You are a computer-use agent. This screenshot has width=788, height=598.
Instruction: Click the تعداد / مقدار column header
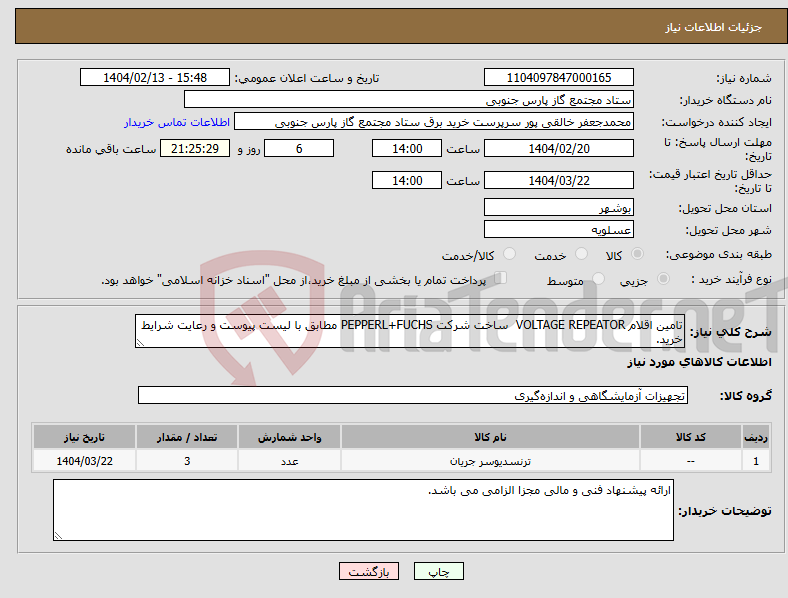187,437
